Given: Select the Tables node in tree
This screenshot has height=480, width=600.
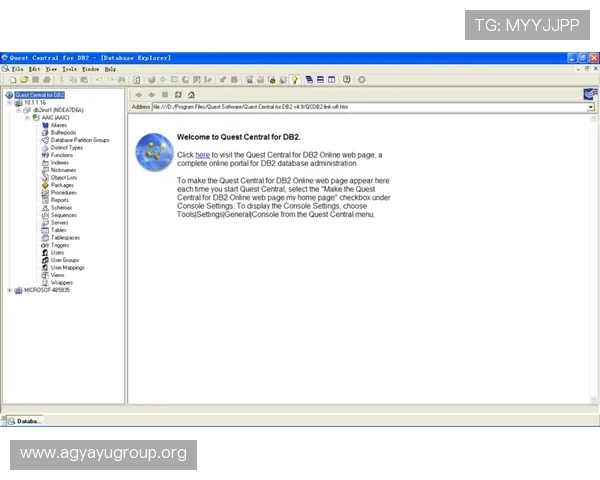Looking at the screenshot, I should point(59,229).
